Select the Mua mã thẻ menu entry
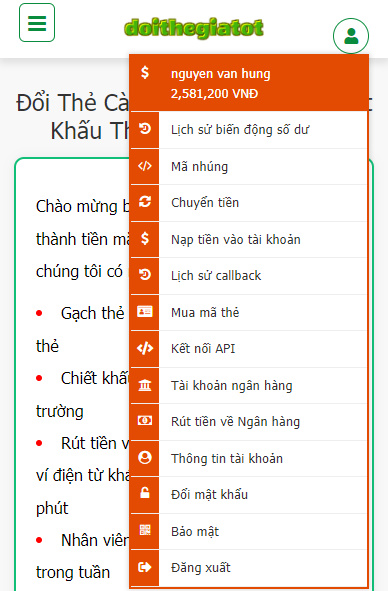The image size is (388, 591). click(249, 312)
